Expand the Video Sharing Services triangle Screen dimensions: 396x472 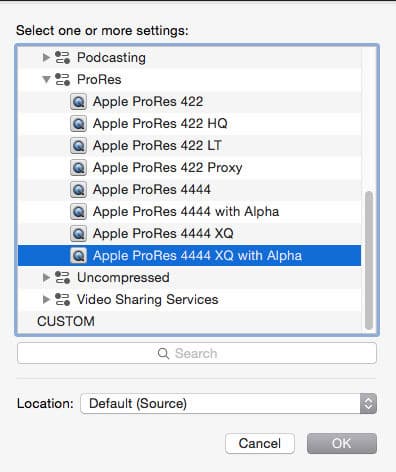[46, 299]
